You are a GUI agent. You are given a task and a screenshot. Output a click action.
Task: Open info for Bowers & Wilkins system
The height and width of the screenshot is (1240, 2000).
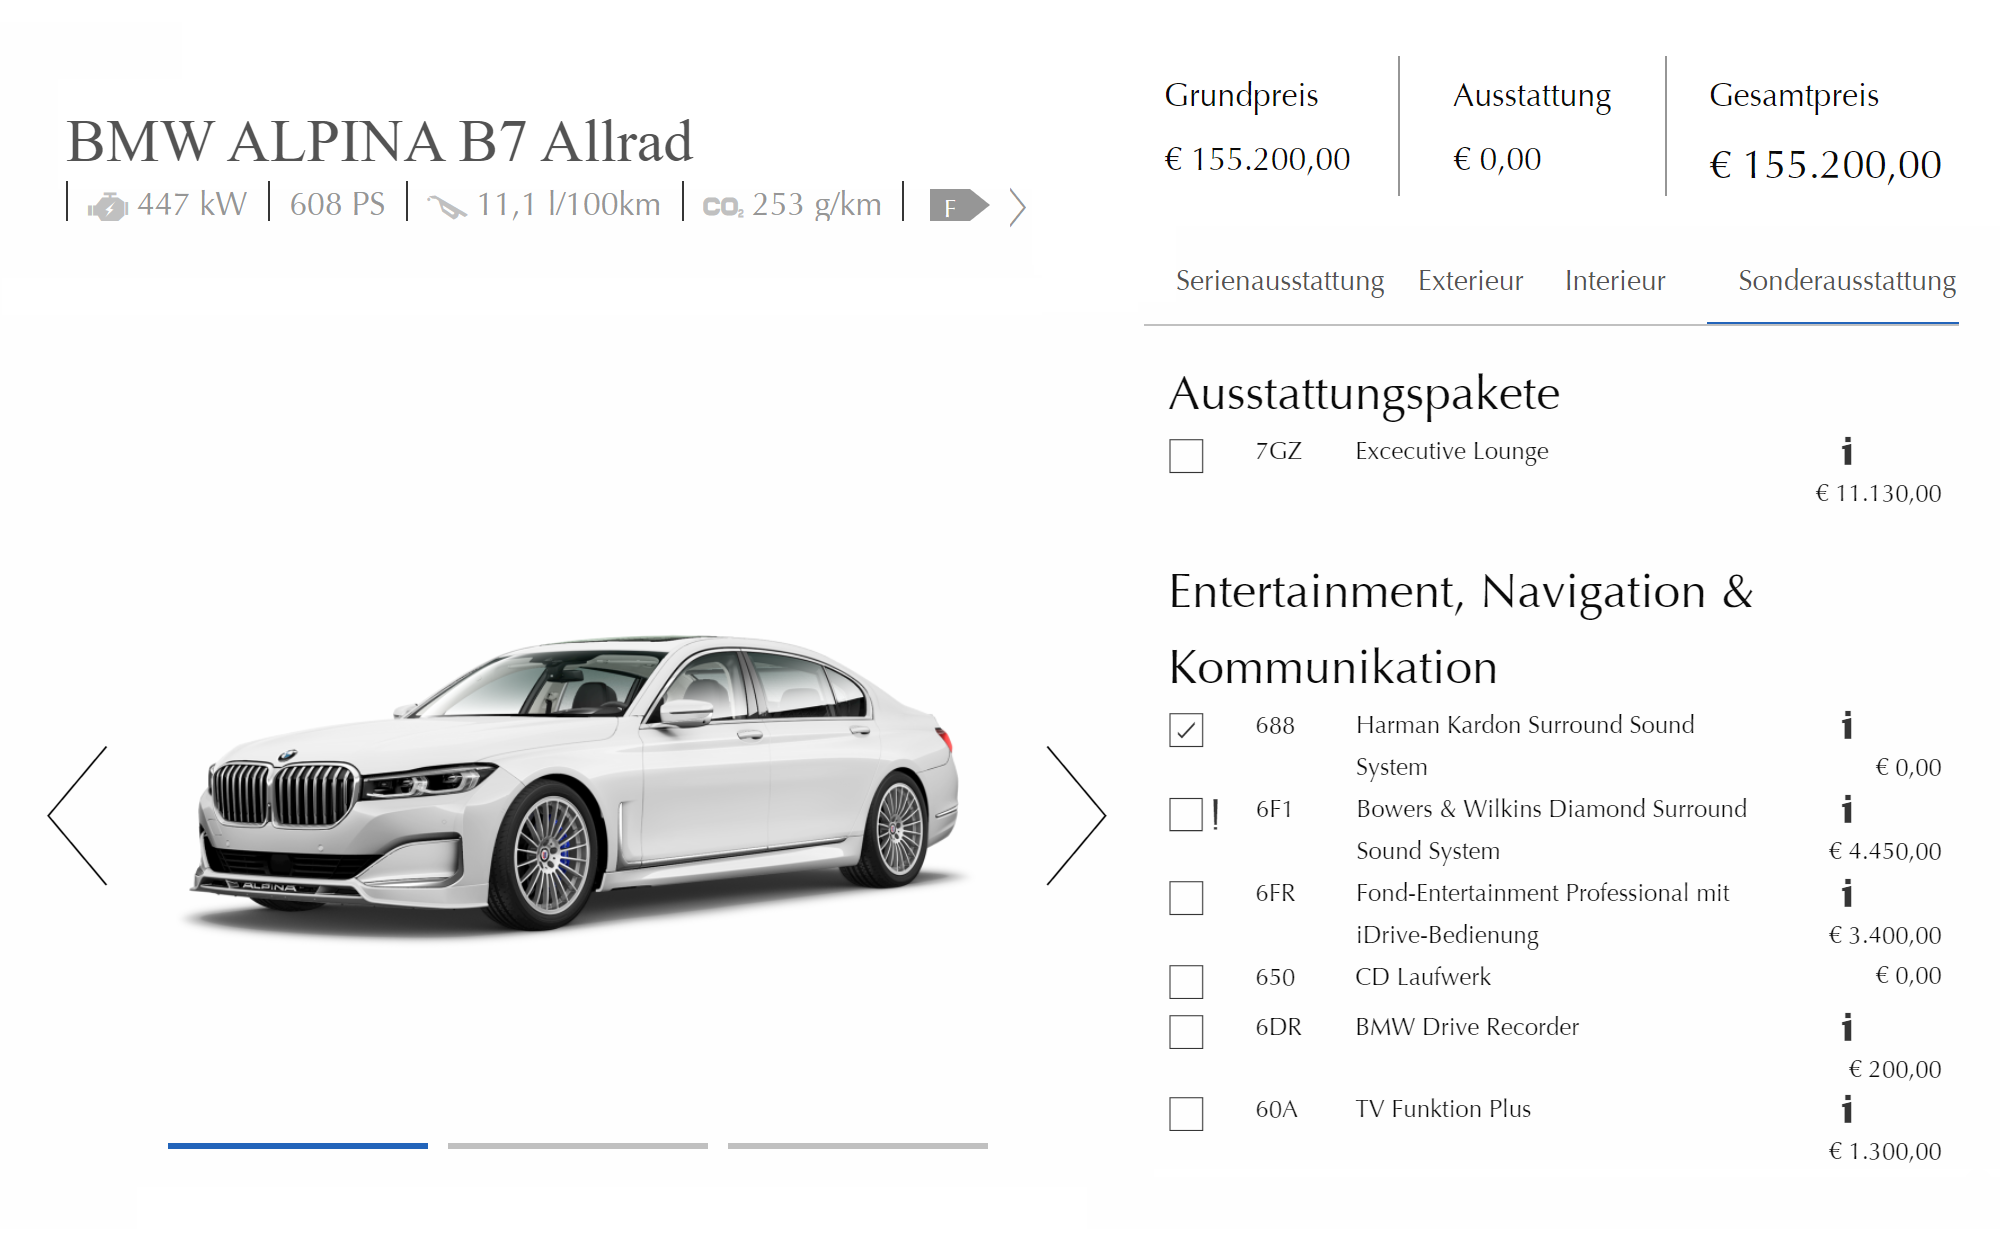click(x=1847, y=809)
